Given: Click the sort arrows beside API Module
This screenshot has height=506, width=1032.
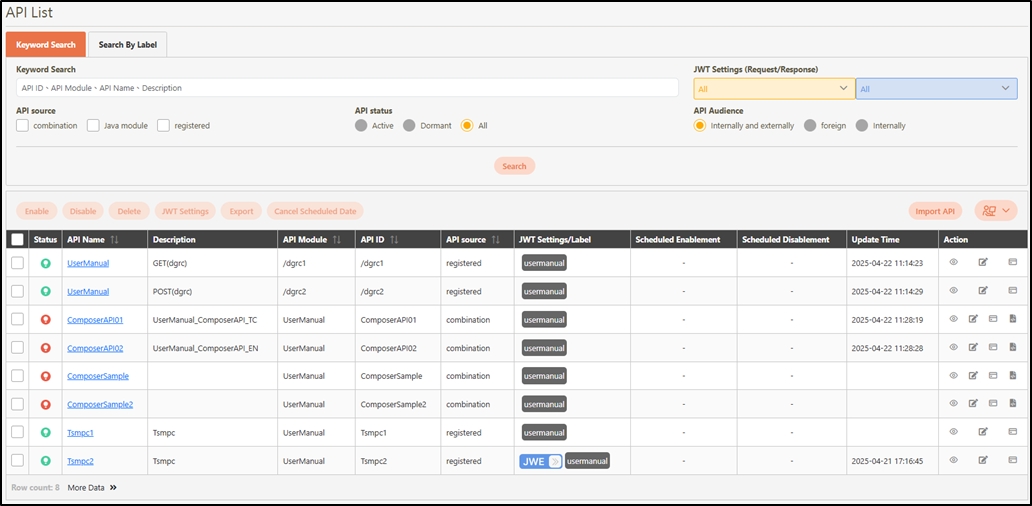Looking at the screenshot, I should click(x=337, y=240).
